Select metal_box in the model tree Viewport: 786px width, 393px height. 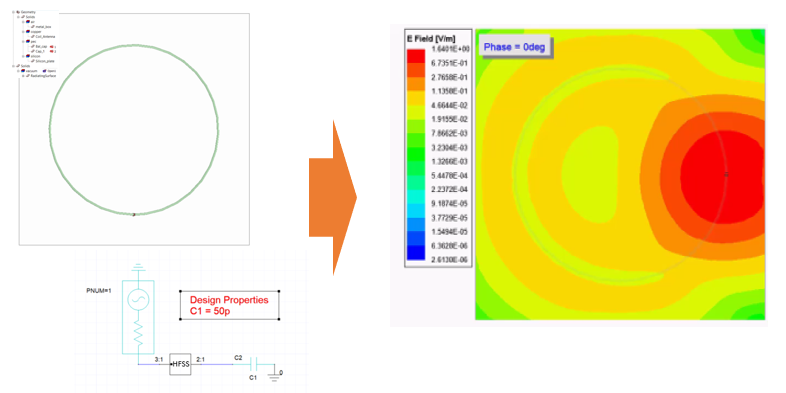[43, 27]
